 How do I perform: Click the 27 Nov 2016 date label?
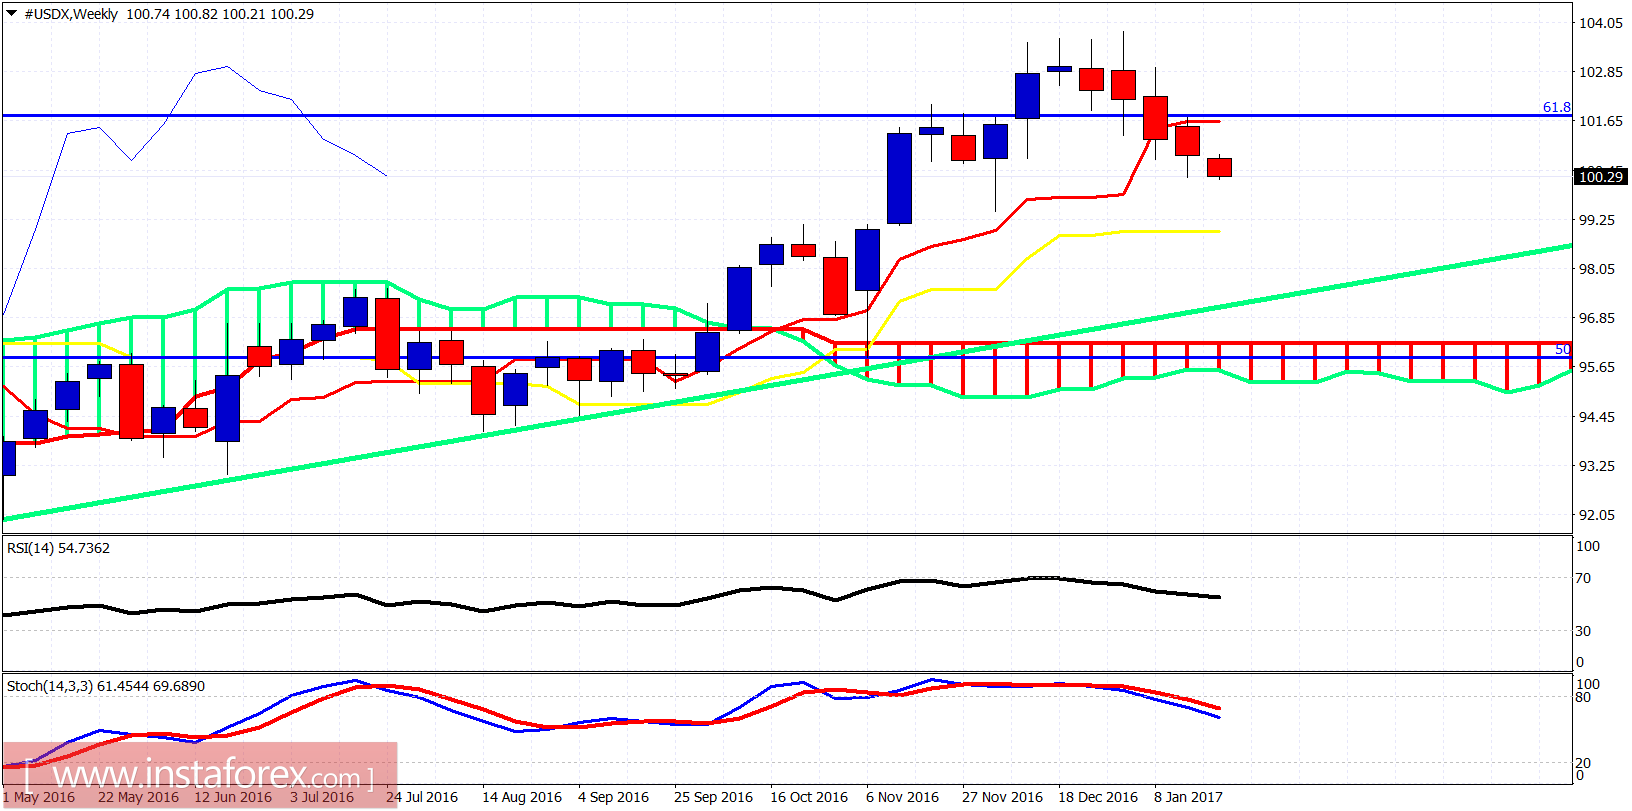(x=1002, y=797)
